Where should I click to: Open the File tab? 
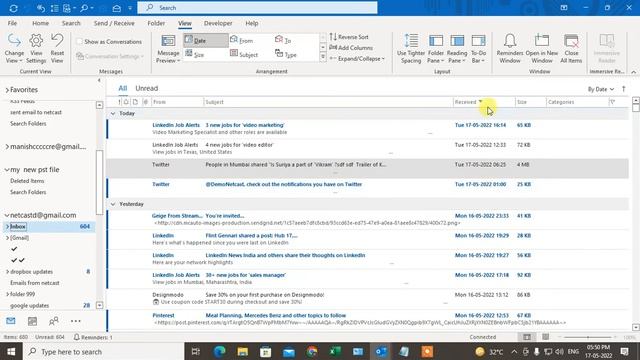[12, 23]
